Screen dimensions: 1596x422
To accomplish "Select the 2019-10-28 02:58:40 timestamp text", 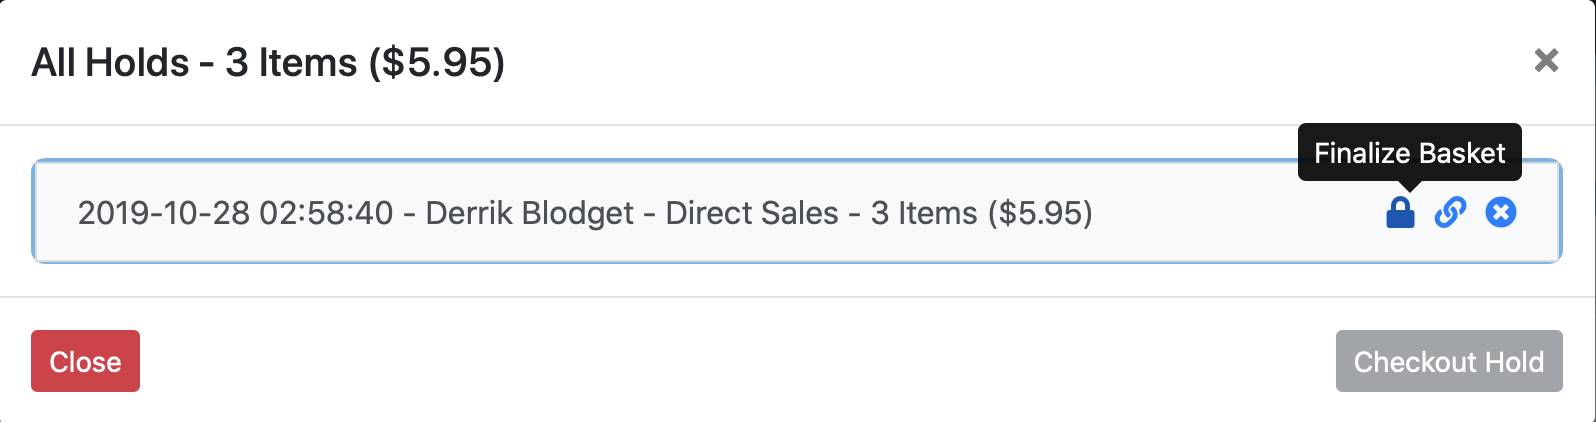I will 235,213.
